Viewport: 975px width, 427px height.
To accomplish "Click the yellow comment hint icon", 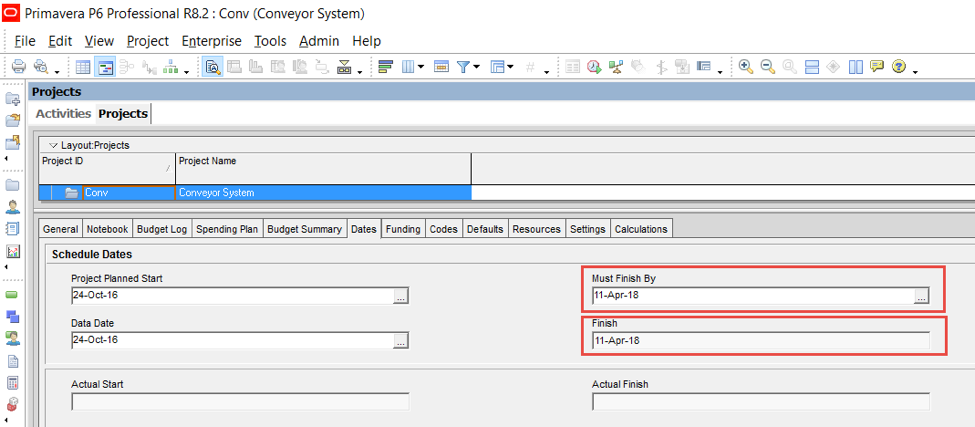I will pyautogui.click(x=877, y=67).
